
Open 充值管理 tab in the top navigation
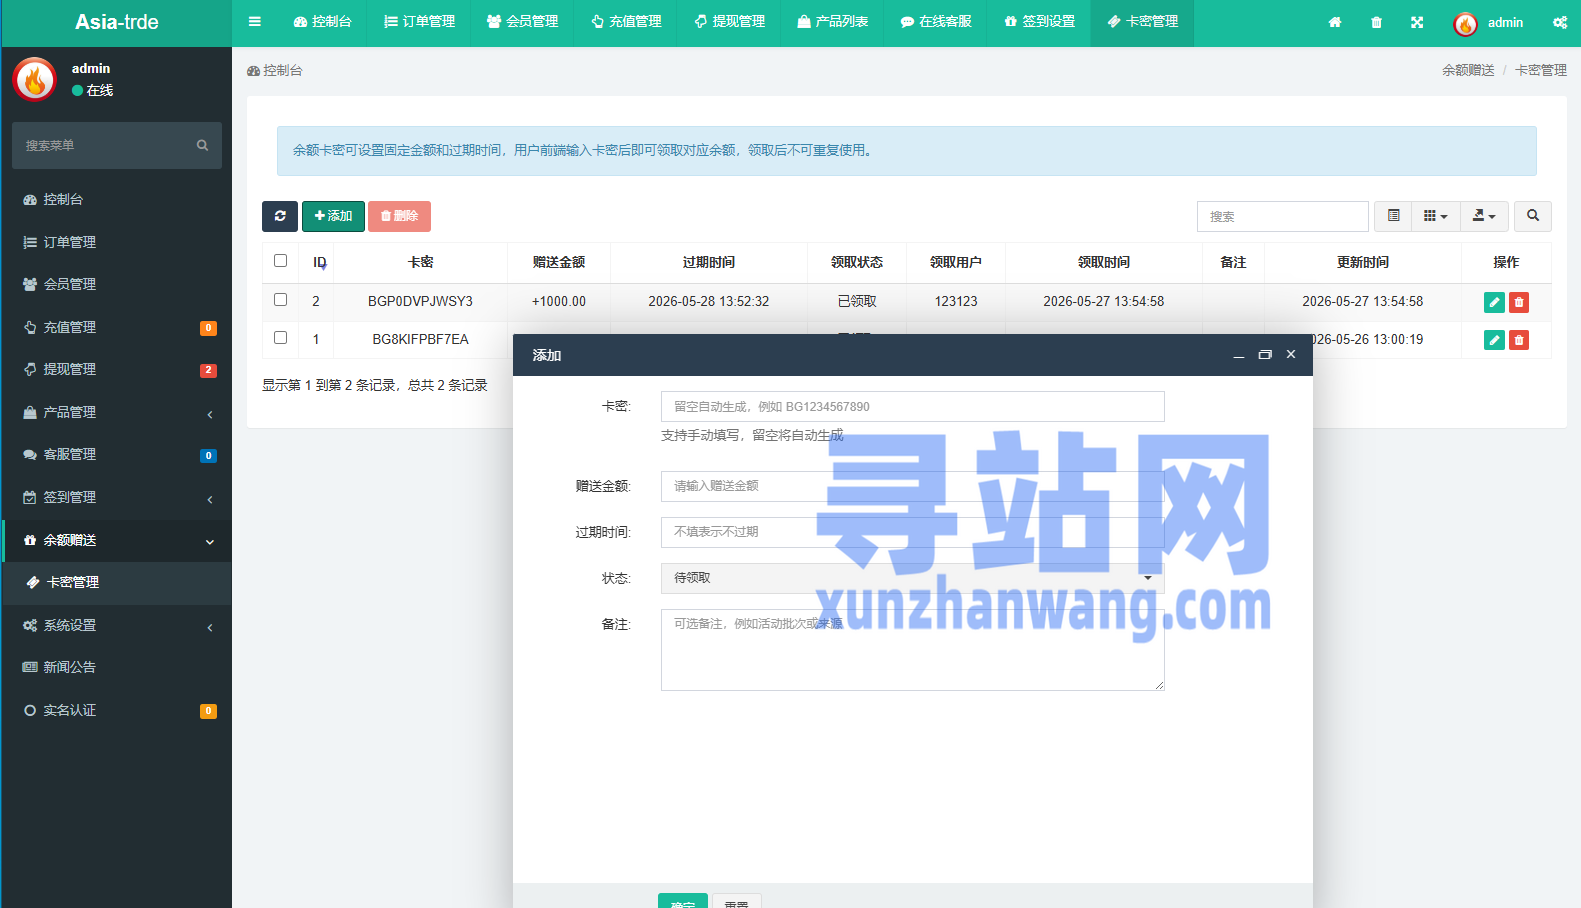[x=626, y=22]
